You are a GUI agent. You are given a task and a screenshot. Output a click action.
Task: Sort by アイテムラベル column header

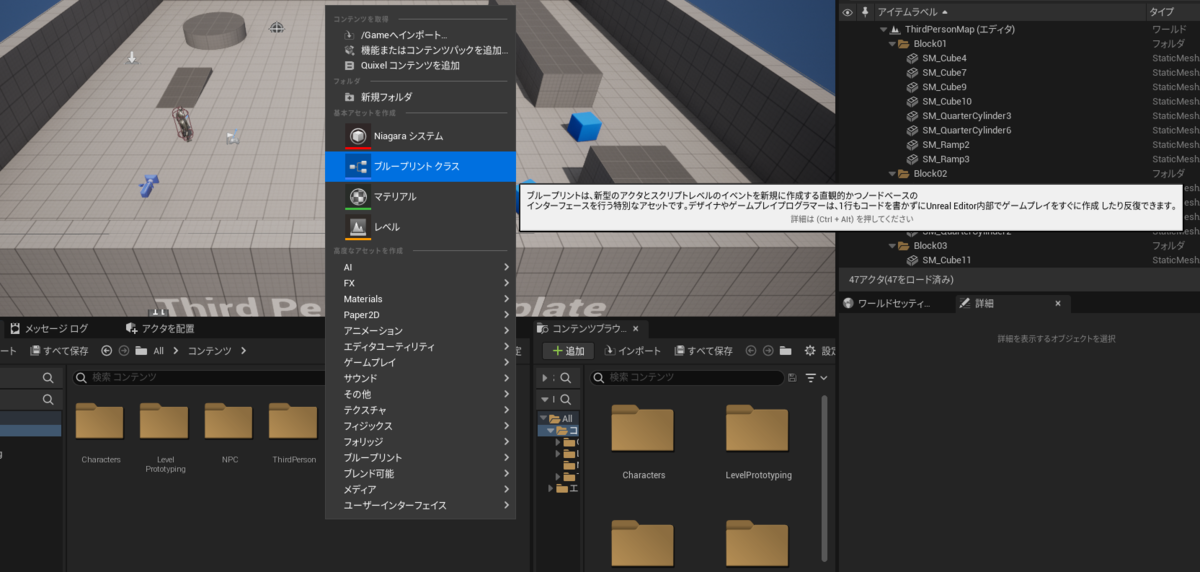point(908,12)
